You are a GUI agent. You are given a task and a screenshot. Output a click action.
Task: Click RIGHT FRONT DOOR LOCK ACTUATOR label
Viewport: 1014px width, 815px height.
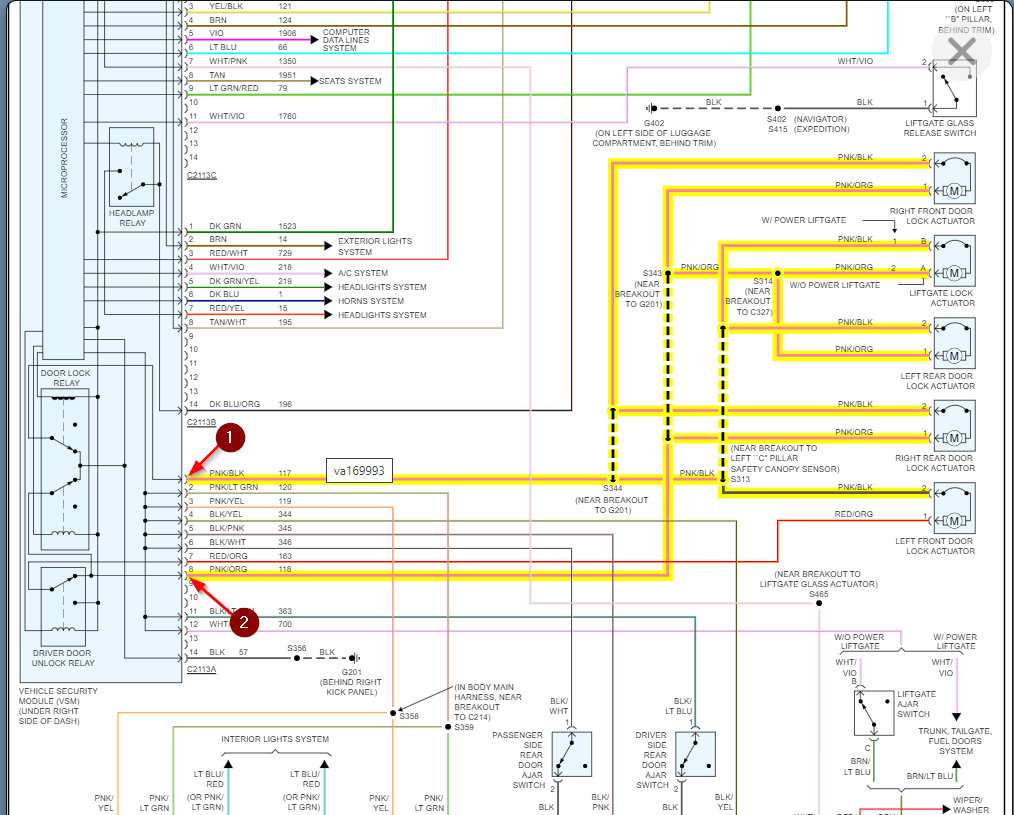pos(932,216)
